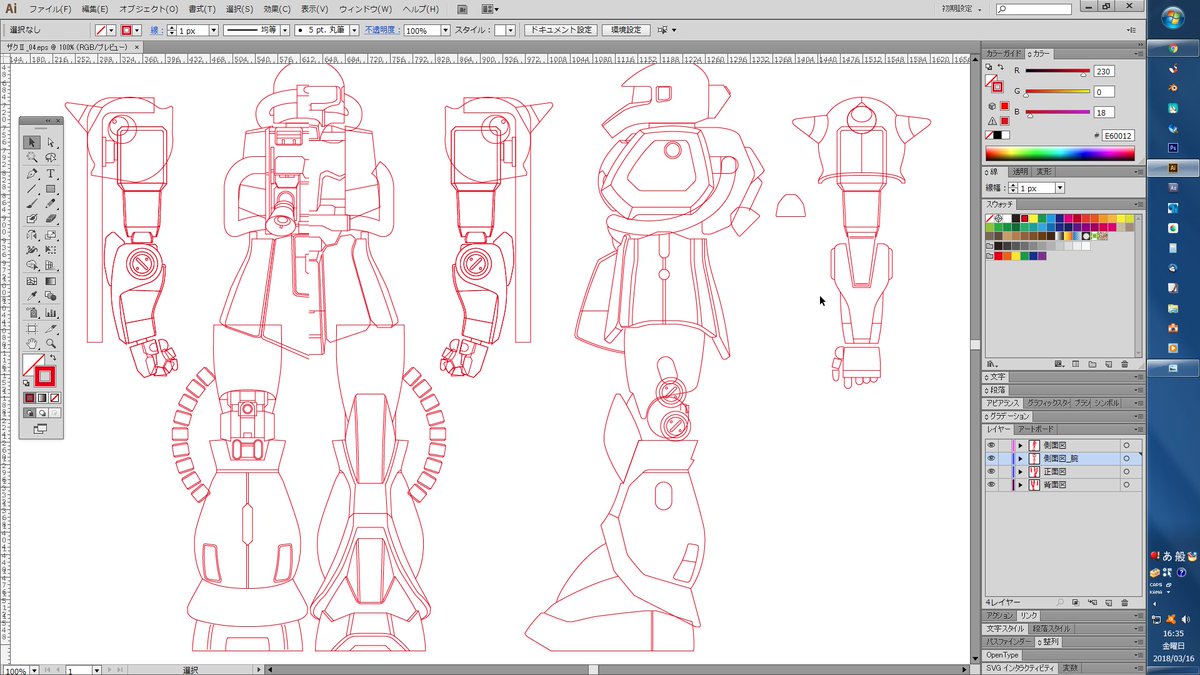Image resolution: width=1200 pixels, height=675 pixels.
Task: Toggle lock column for 側面図_腕 layer
Action: pyautogui.click(x=1004, y=458)
